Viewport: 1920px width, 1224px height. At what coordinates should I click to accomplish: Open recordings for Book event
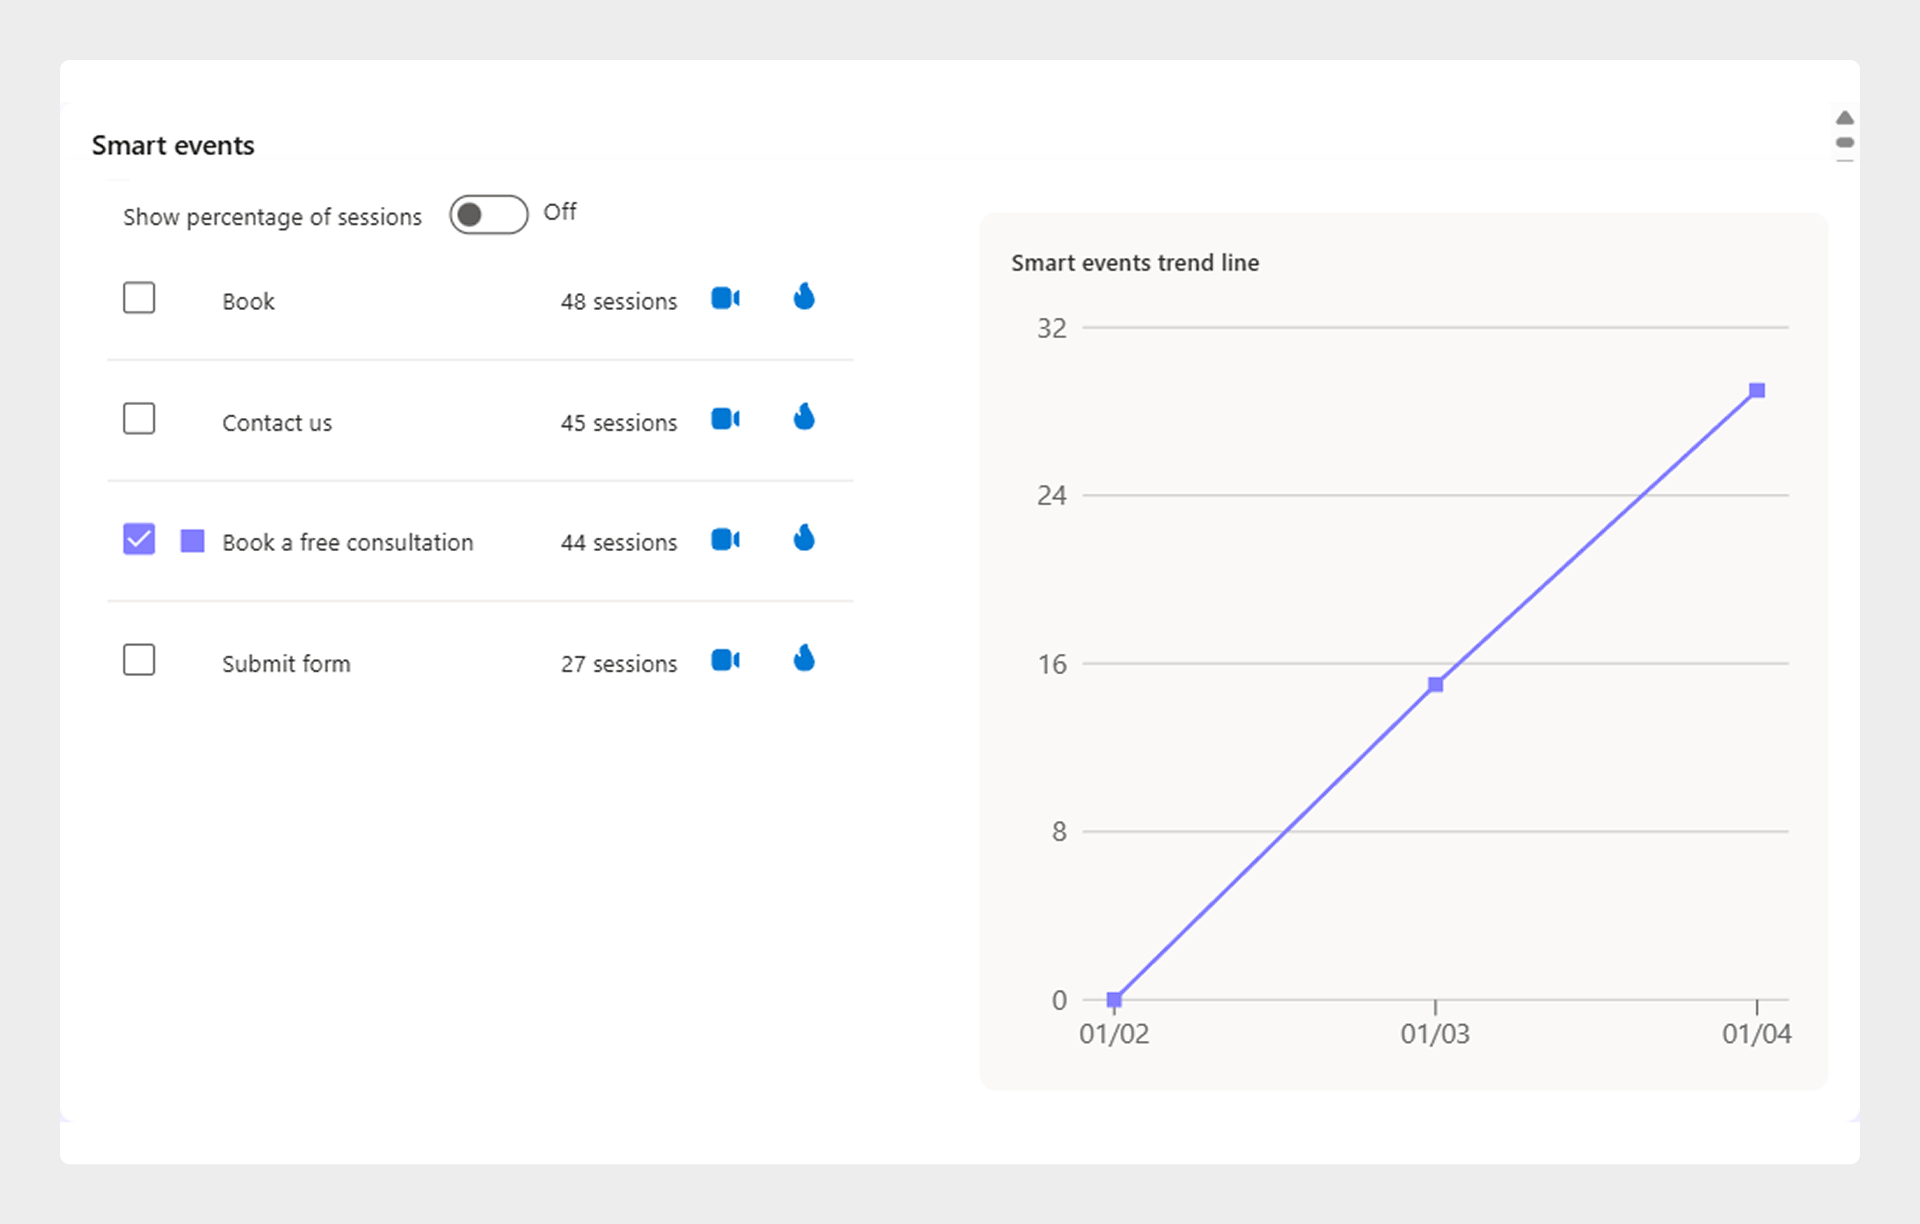click(x=725, y=298)
